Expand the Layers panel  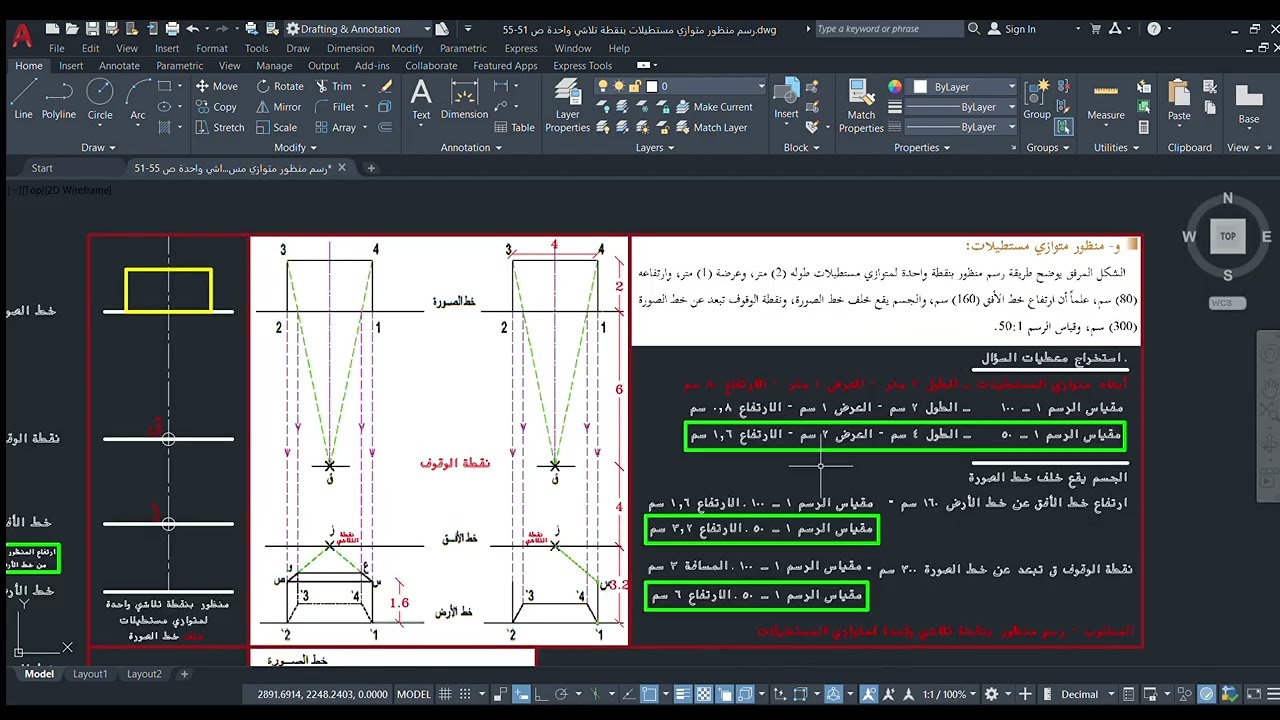point(655,147)
